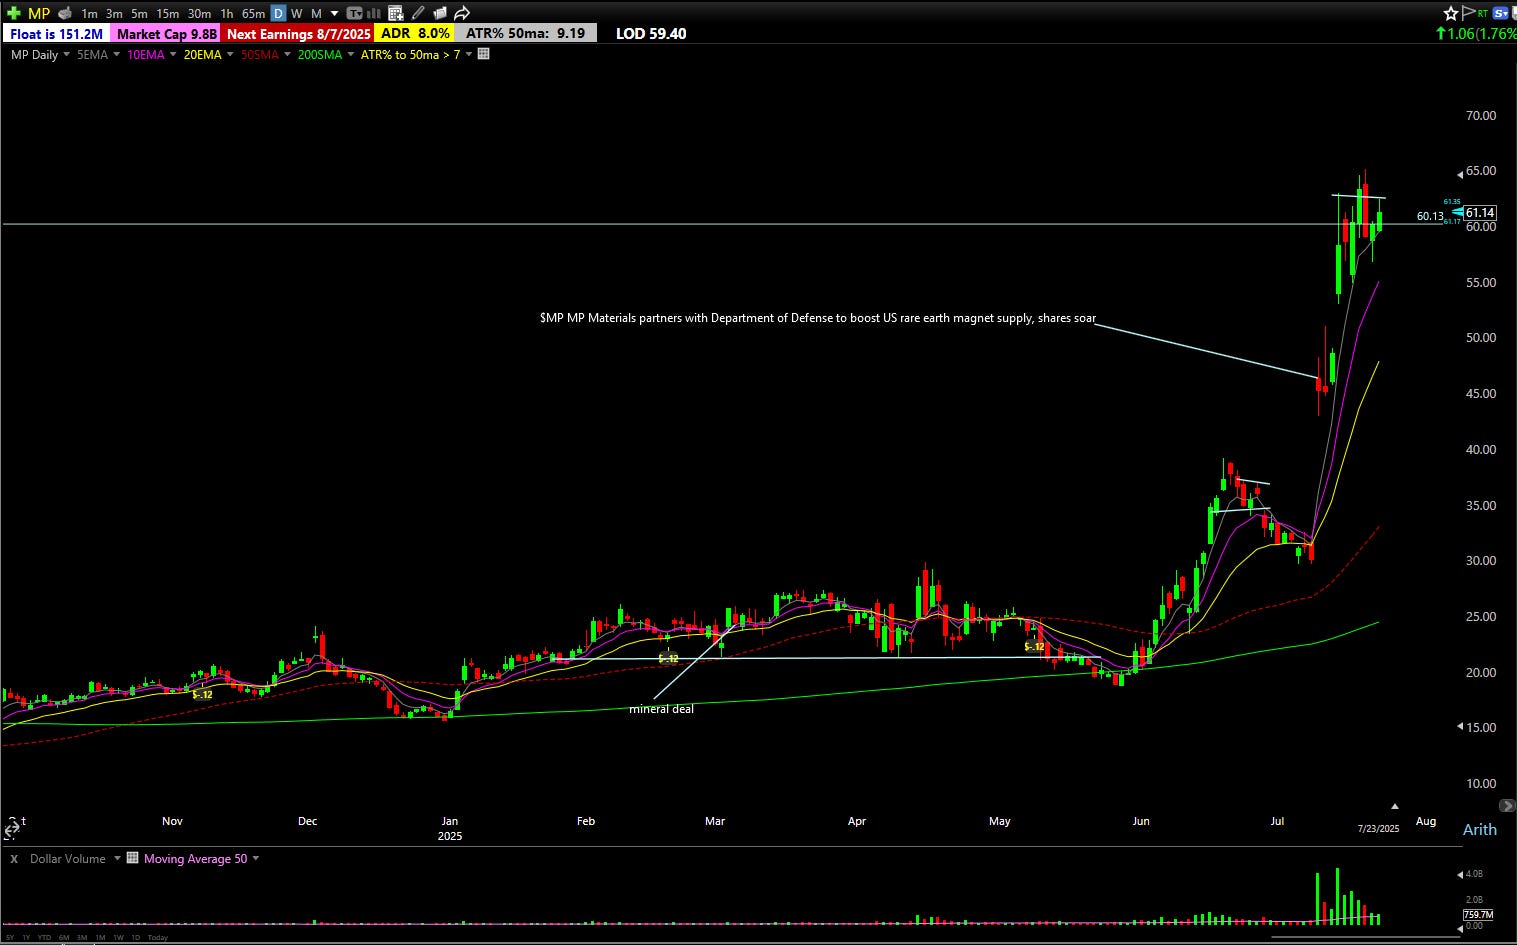This screenshot has width=1517, height=945.
Task: Open the 5EMA indicator dropdown
Action: (116, 55)
